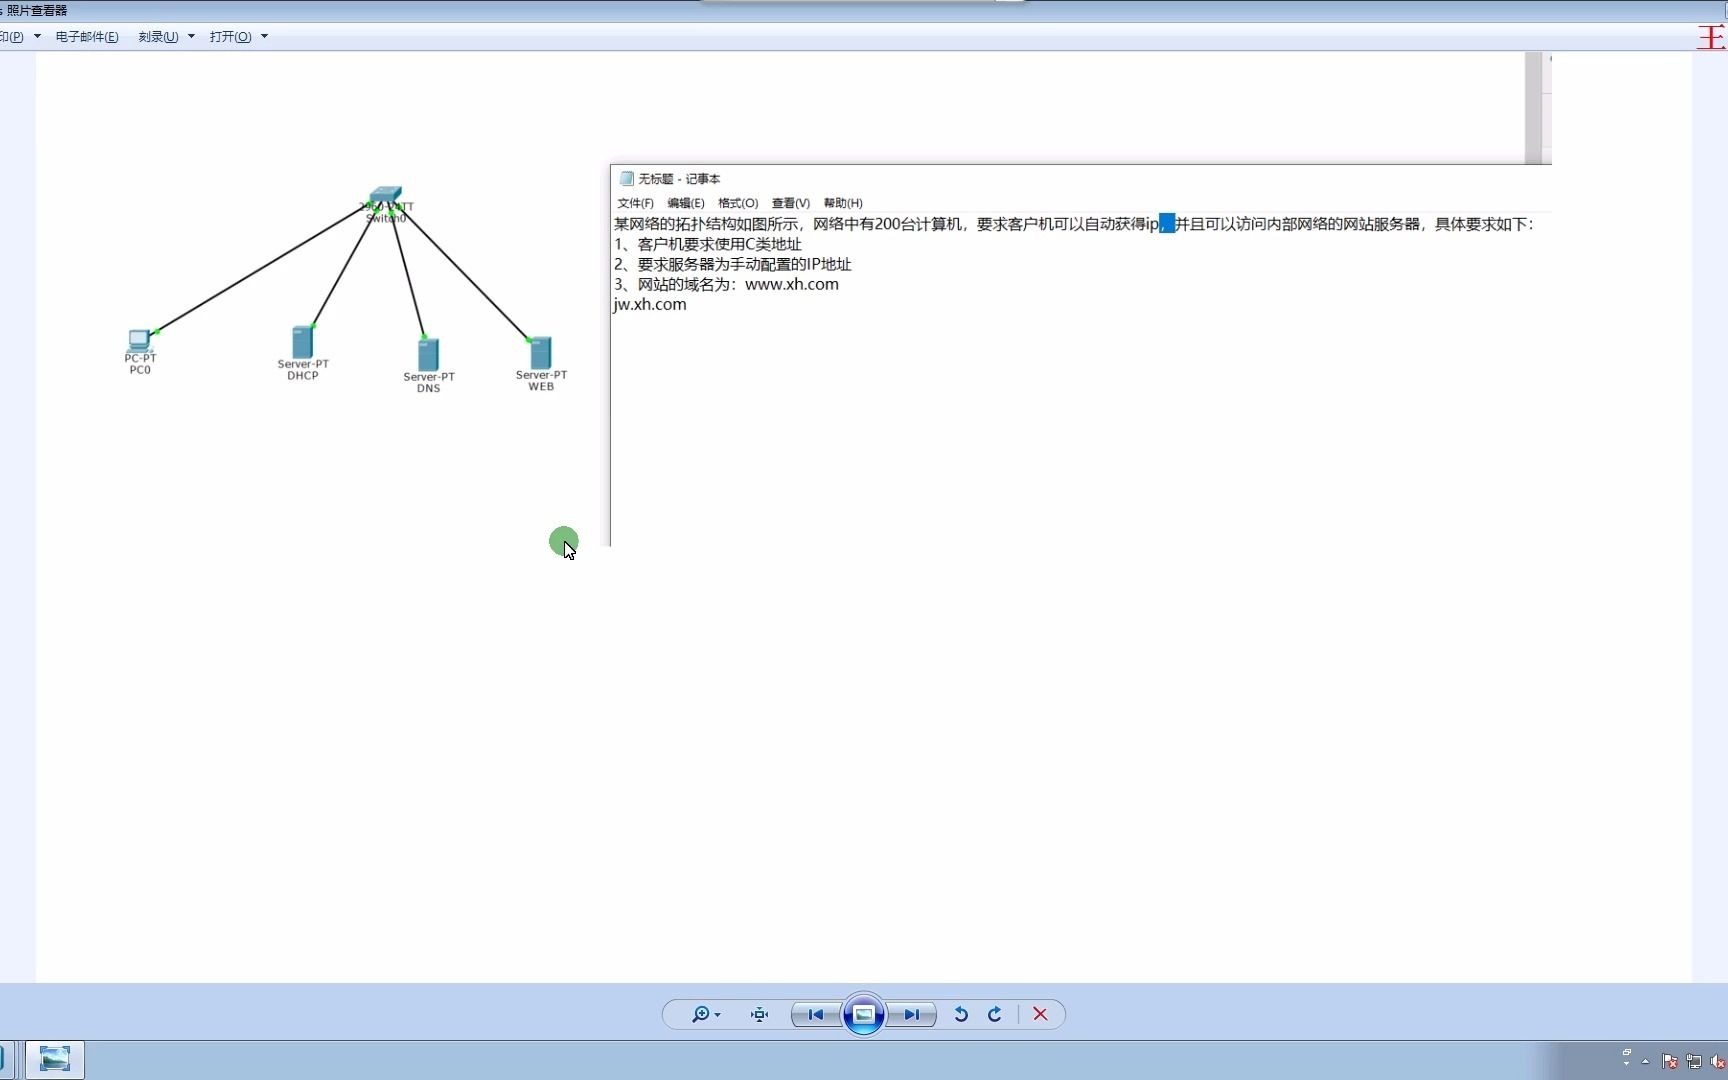Start the slideshow with center button

pyautogui.click(x=864, y=1014)
